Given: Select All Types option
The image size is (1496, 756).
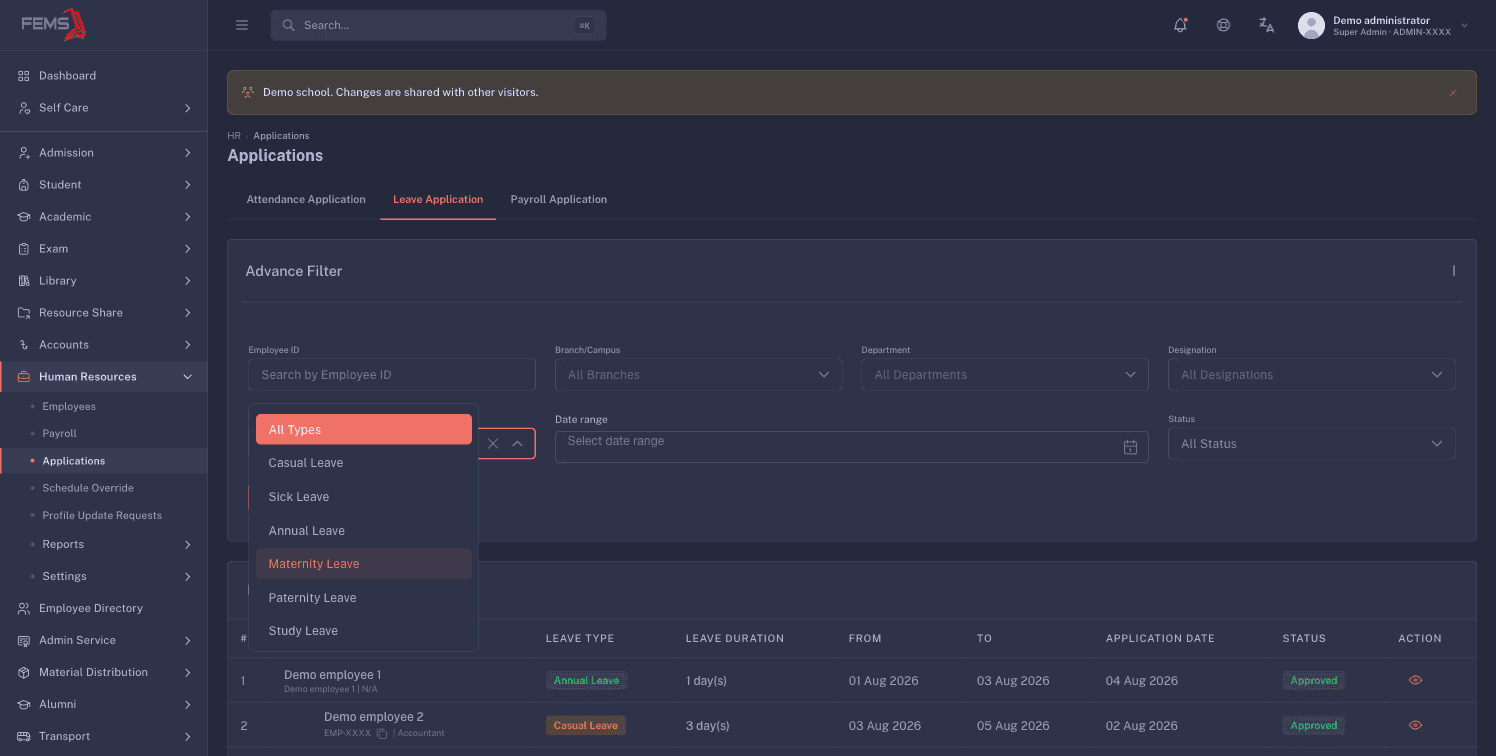Looking at the screenshot, I should coord(364,429).
